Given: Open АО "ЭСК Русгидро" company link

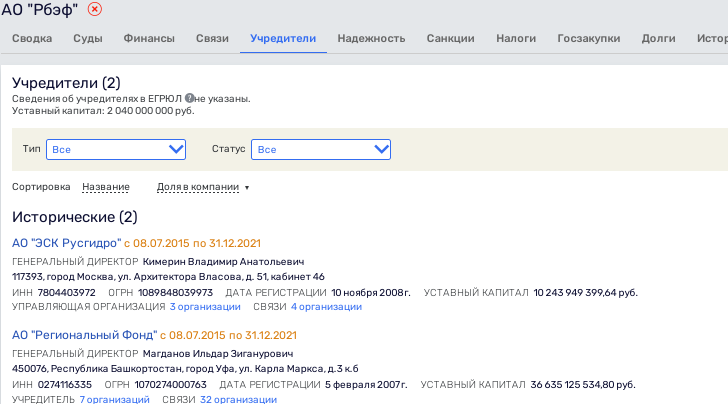Looking at the screenshot, I should pos(66,243).
